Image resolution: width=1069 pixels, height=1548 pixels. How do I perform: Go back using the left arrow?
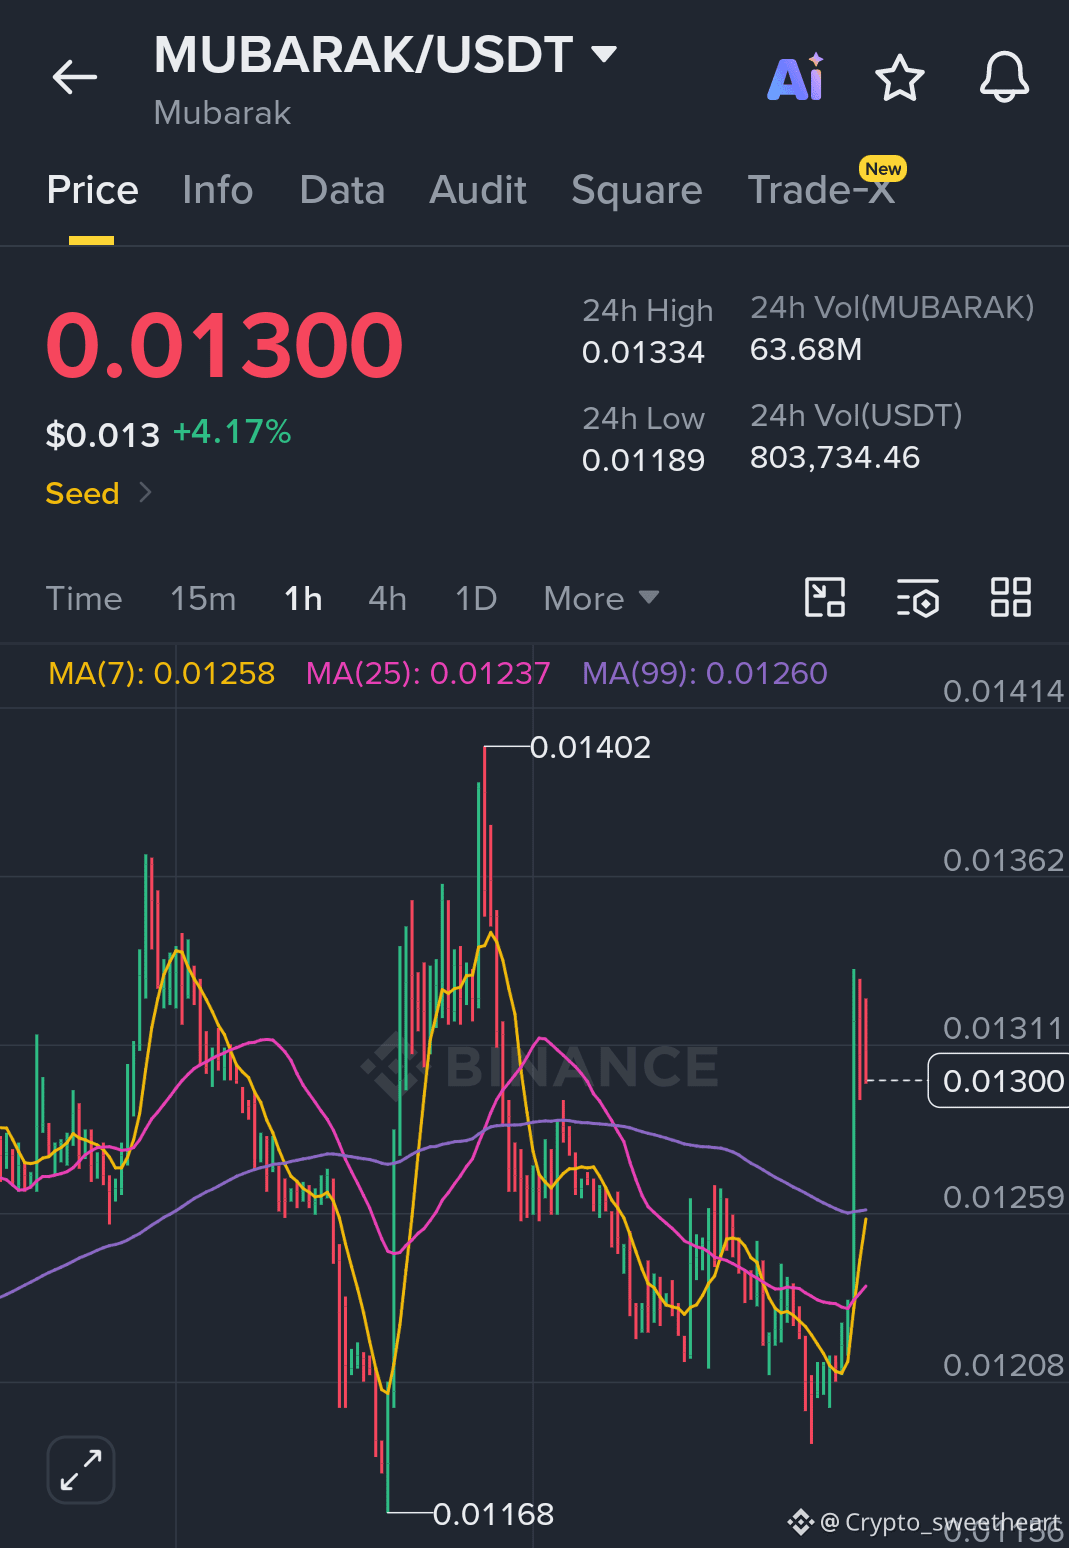click(75, 77)
